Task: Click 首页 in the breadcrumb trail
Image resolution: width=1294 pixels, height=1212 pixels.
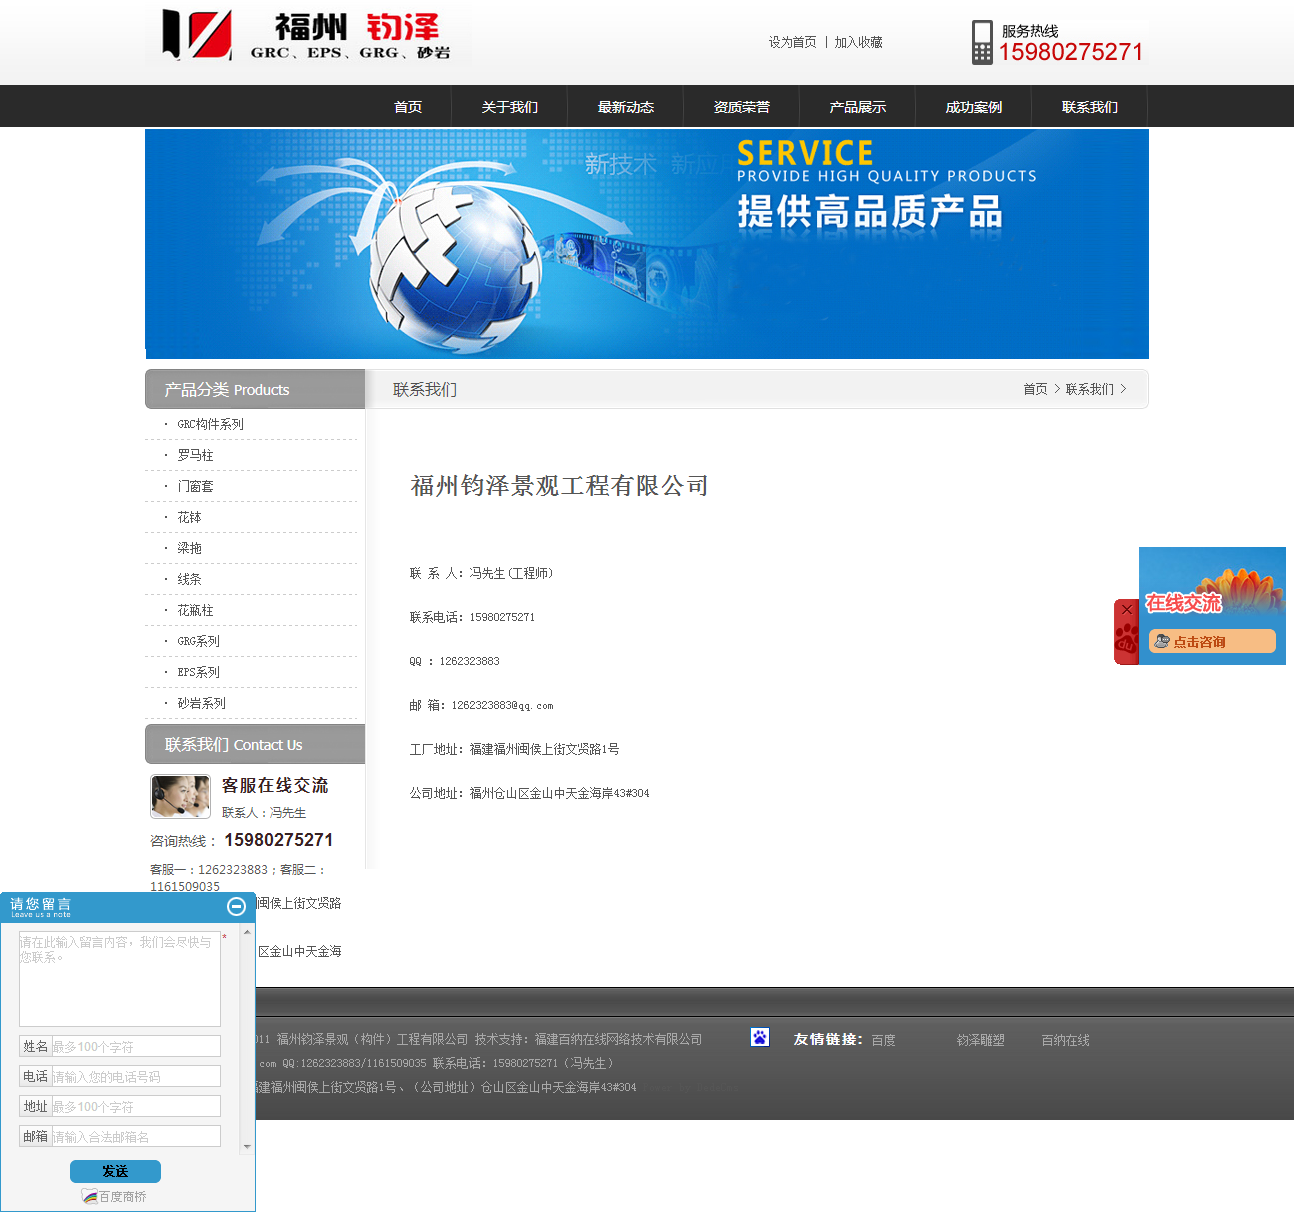Action: [1035, 389]
